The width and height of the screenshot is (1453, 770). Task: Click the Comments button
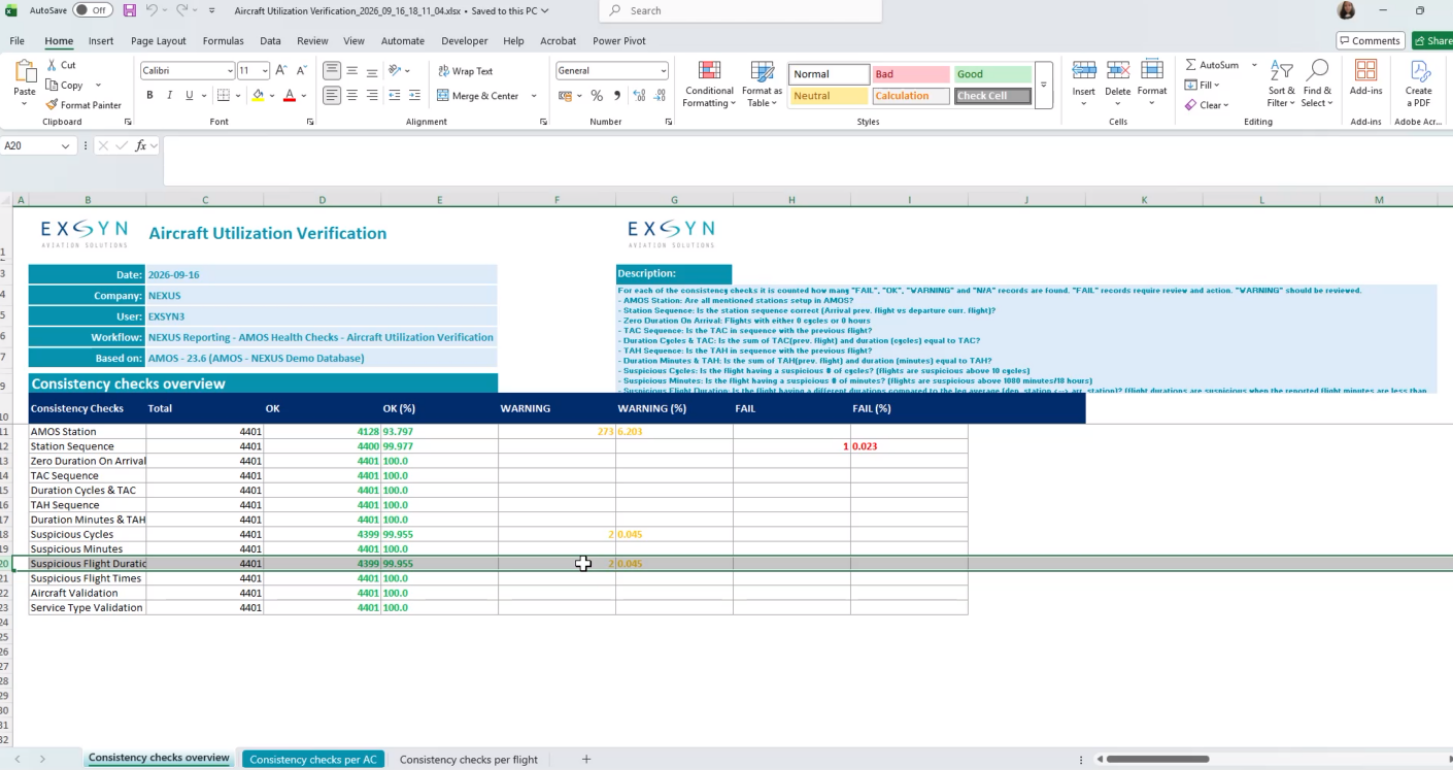point(1370,41)
